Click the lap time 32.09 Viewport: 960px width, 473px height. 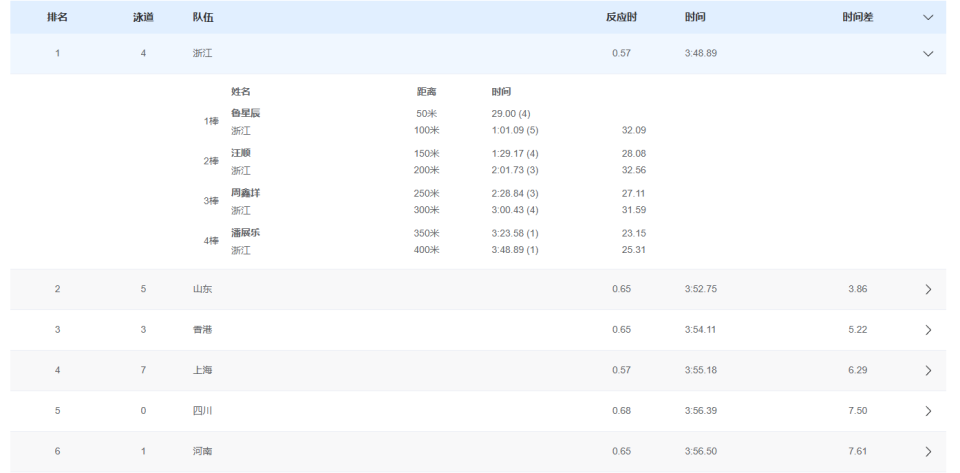point(634,130)
